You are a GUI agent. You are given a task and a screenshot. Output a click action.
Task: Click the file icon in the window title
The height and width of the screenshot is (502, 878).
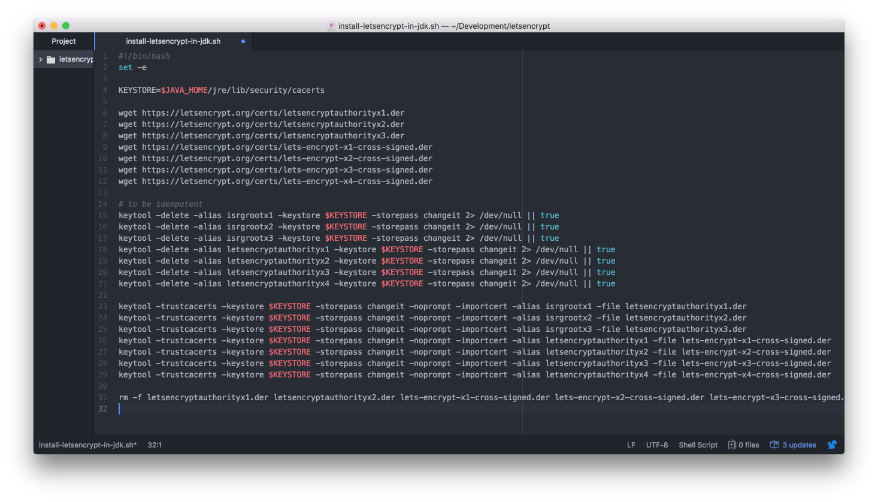click(331, 26)
